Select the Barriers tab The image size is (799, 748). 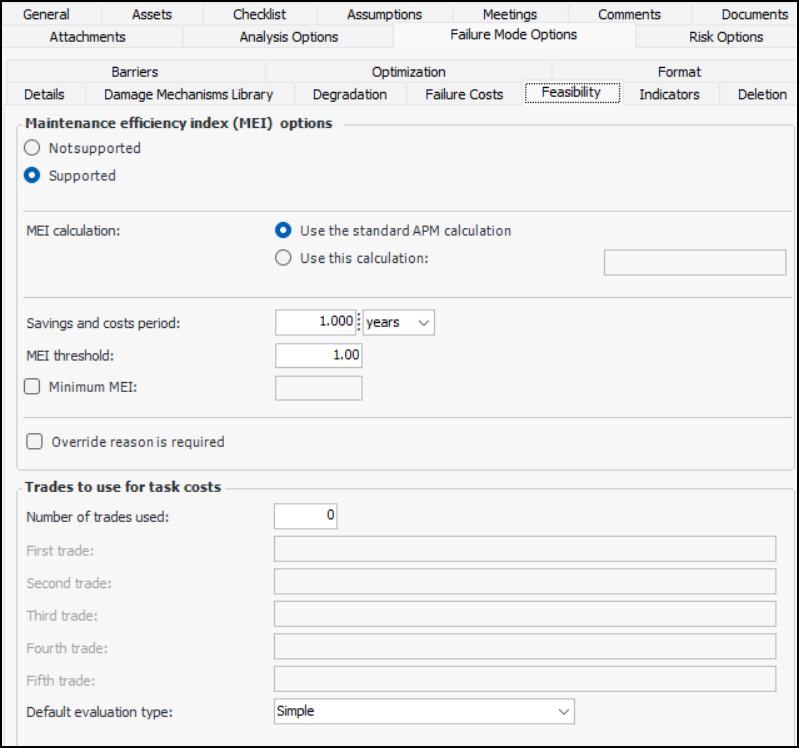pyautogui.click(x=135, y=72)
